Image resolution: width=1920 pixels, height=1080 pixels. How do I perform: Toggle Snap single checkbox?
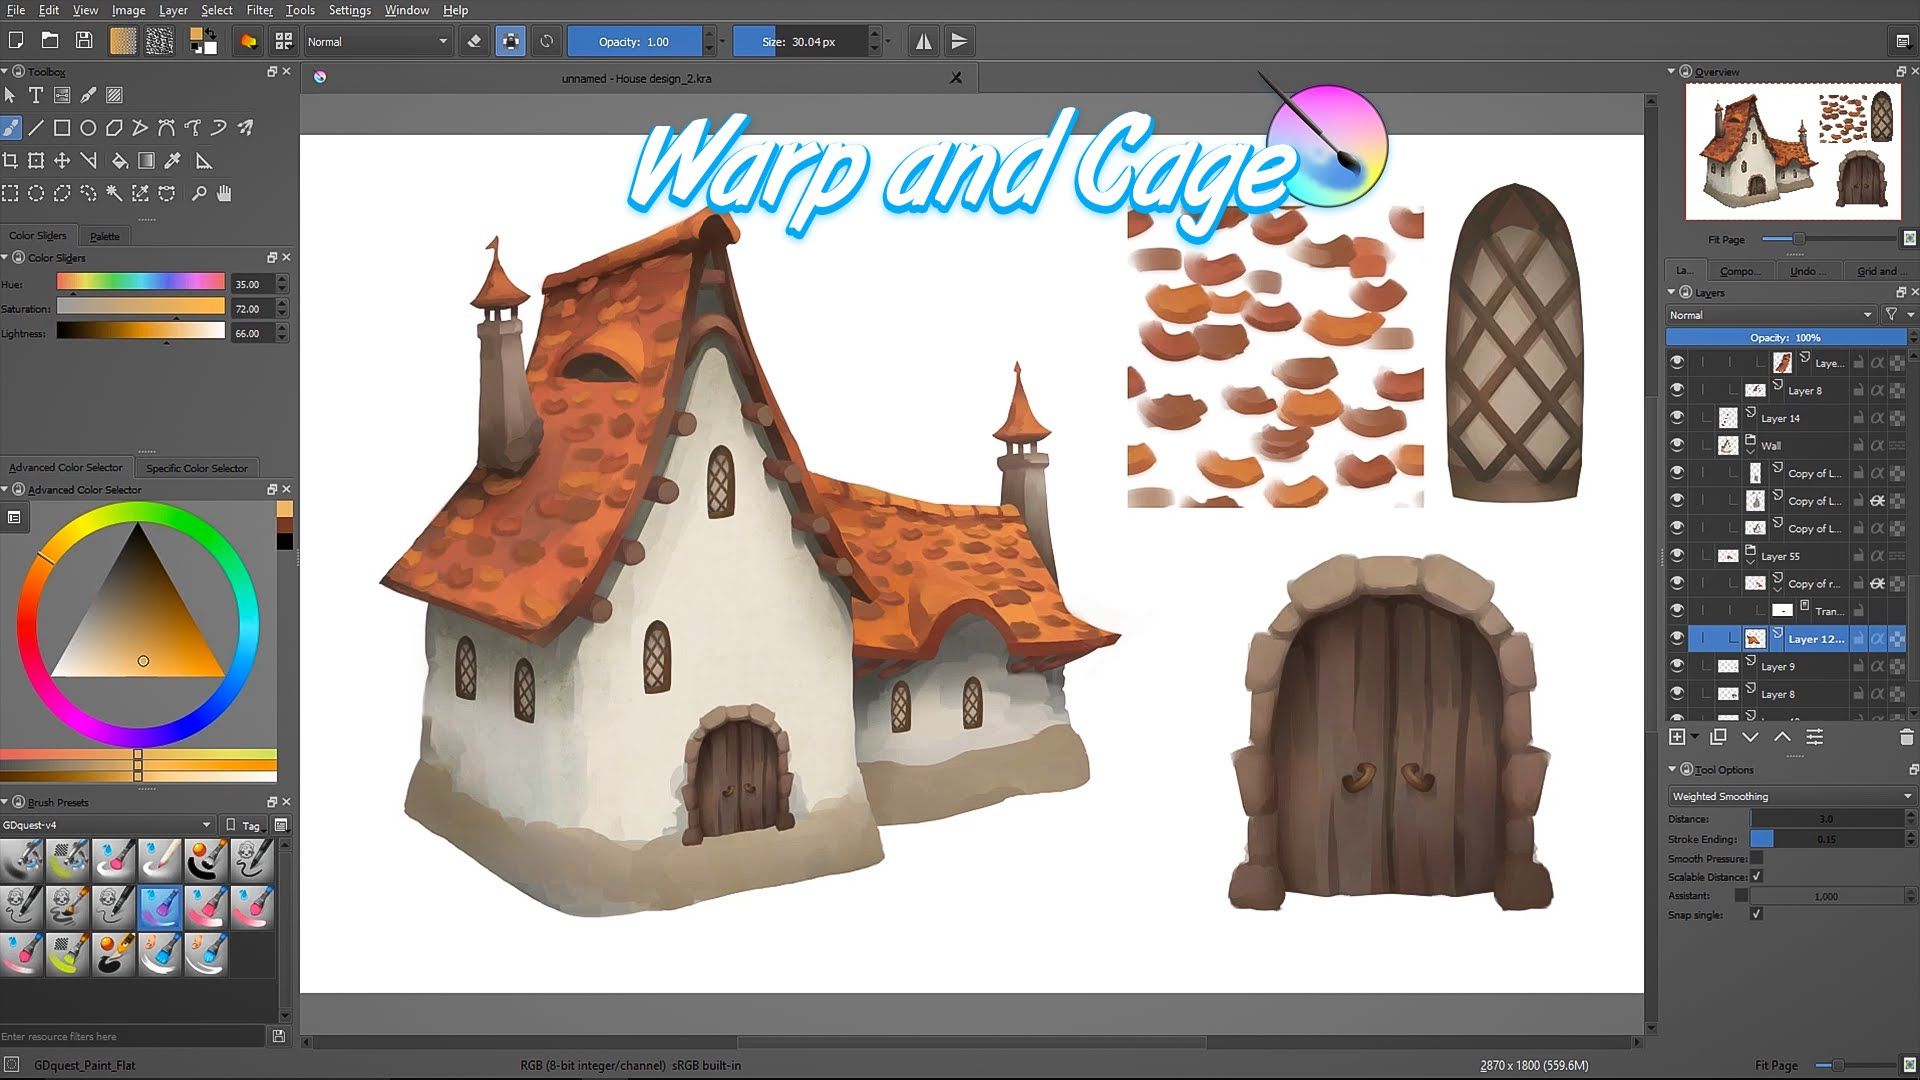click(x=1756, y=915)
